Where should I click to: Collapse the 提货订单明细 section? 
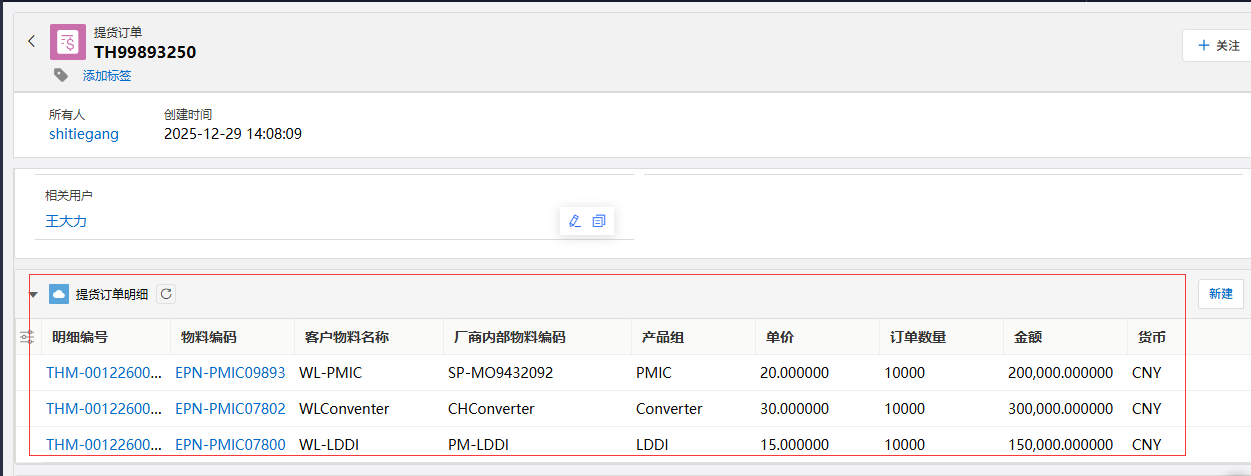33,295
